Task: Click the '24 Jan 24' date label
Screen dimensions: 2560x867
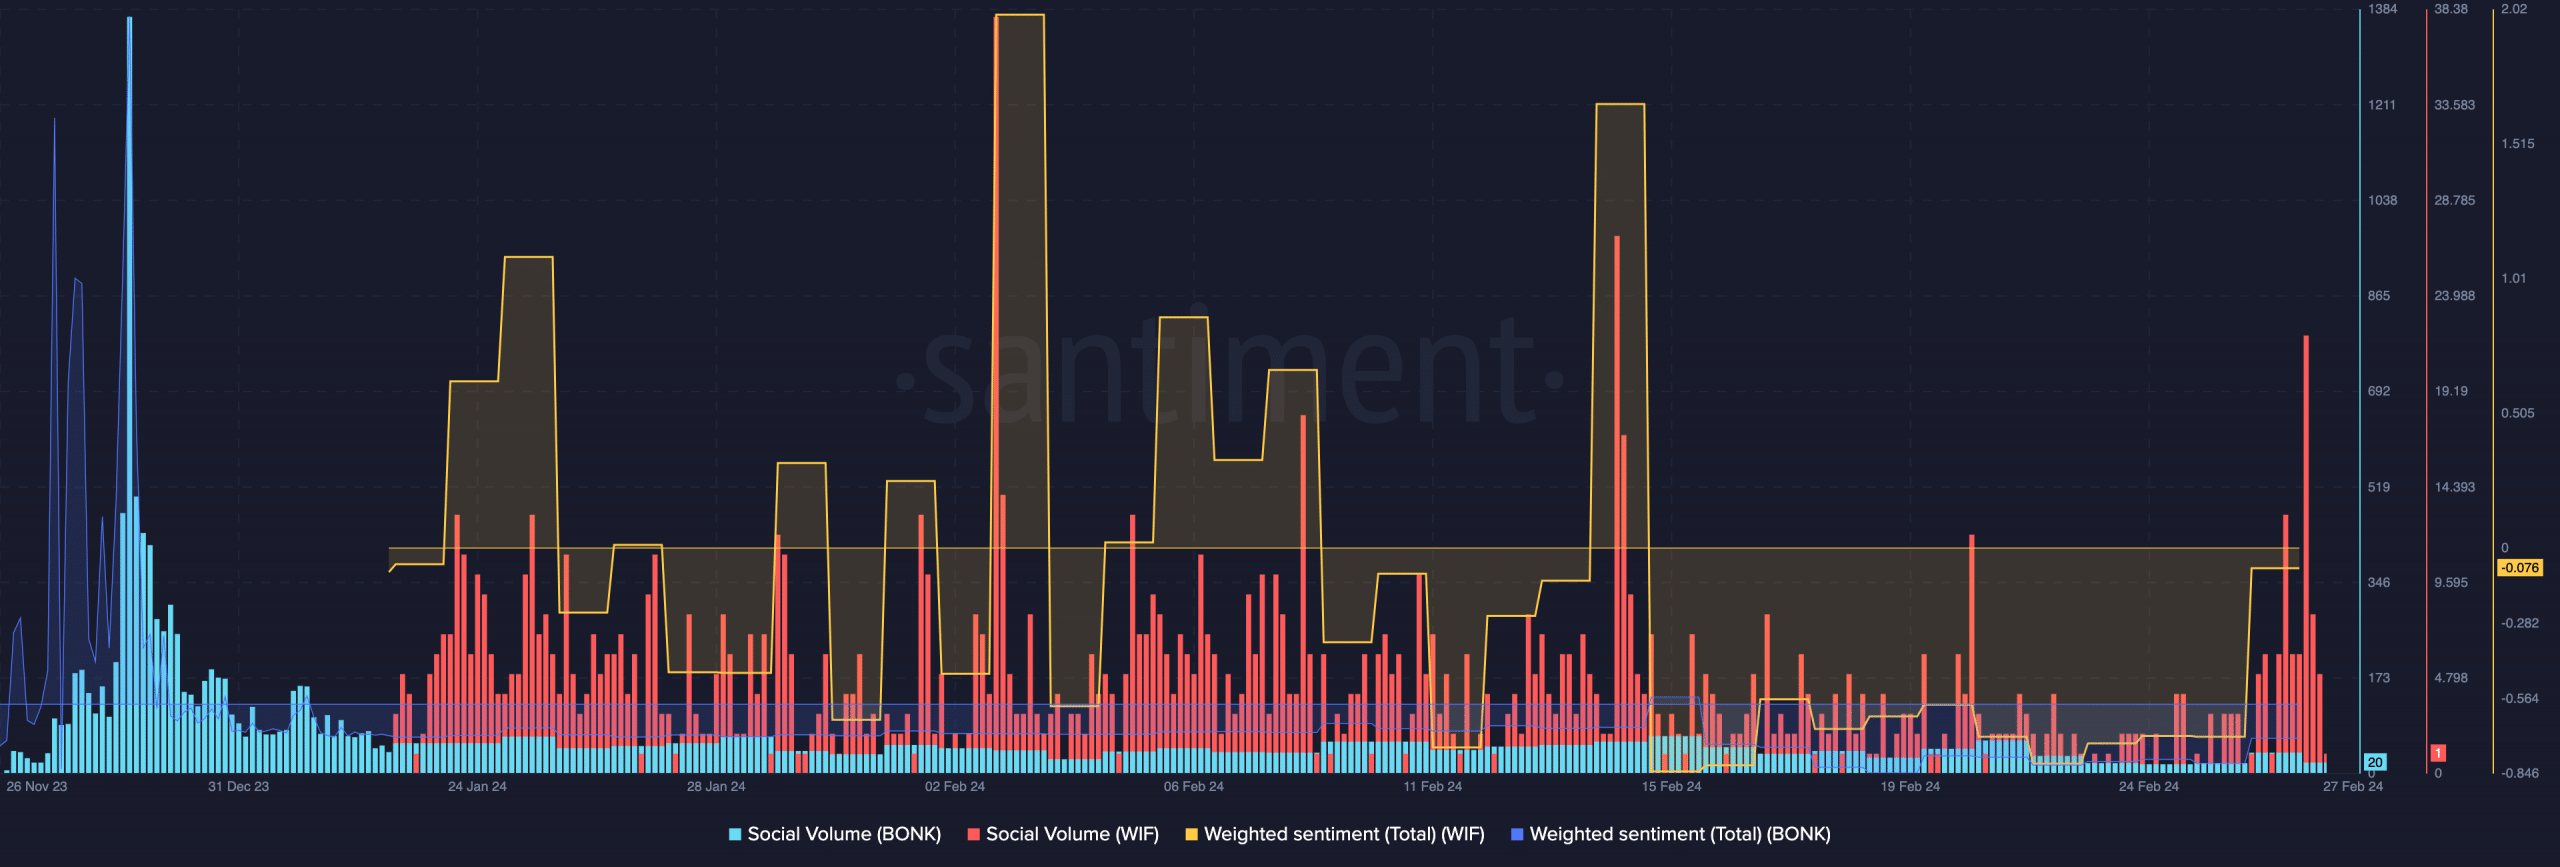Action: tap(477, 786)
